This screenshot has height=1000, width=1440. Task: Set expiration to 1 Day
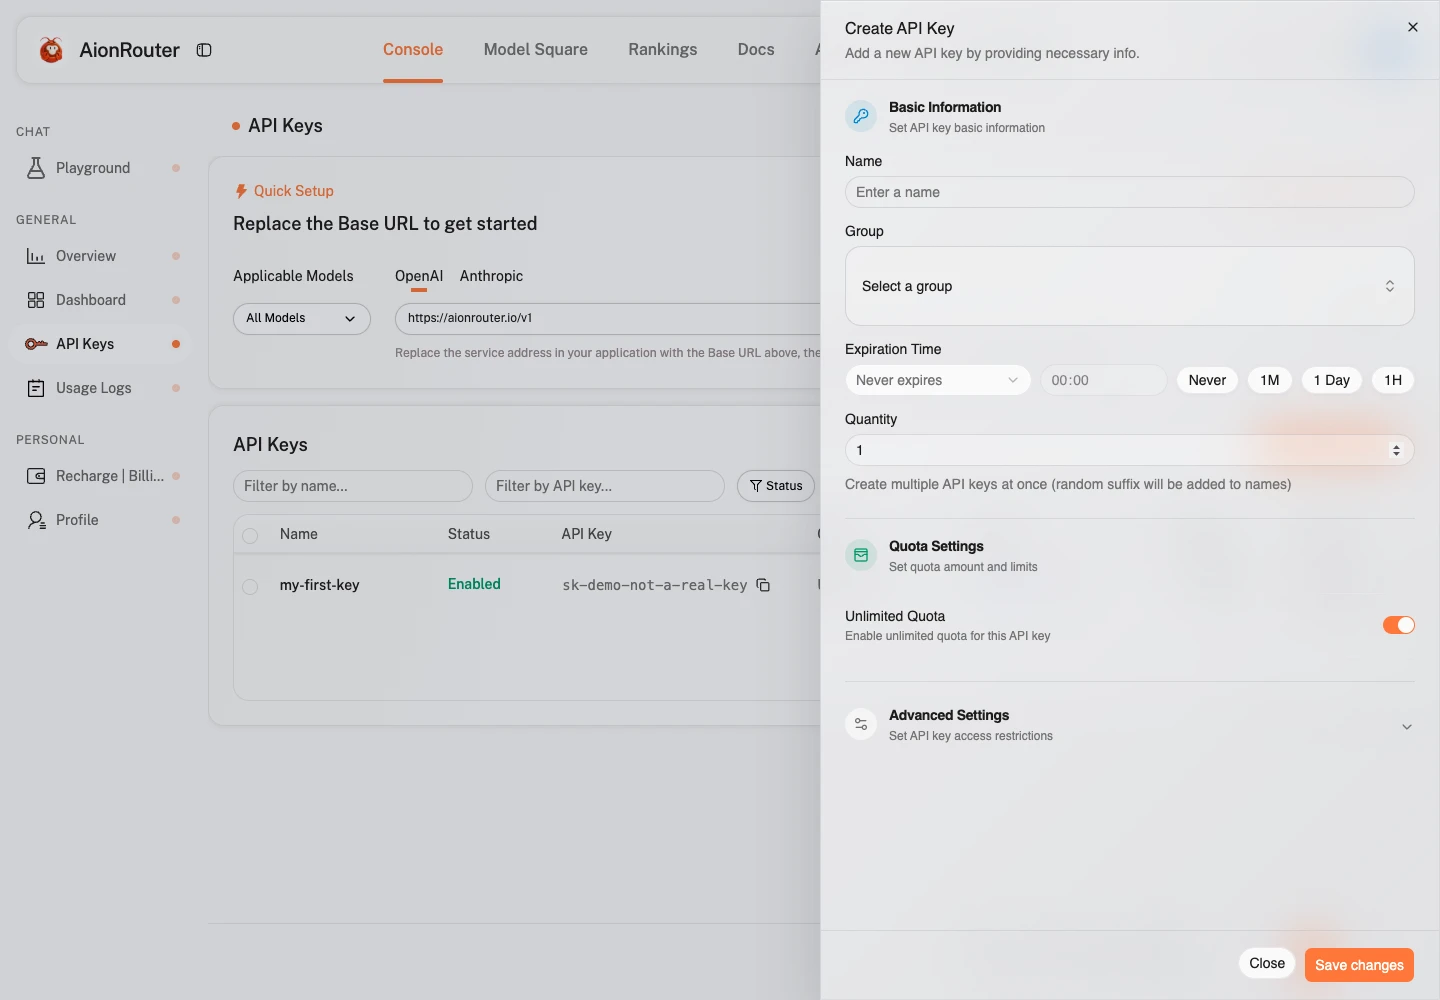tap(1332, 380)
